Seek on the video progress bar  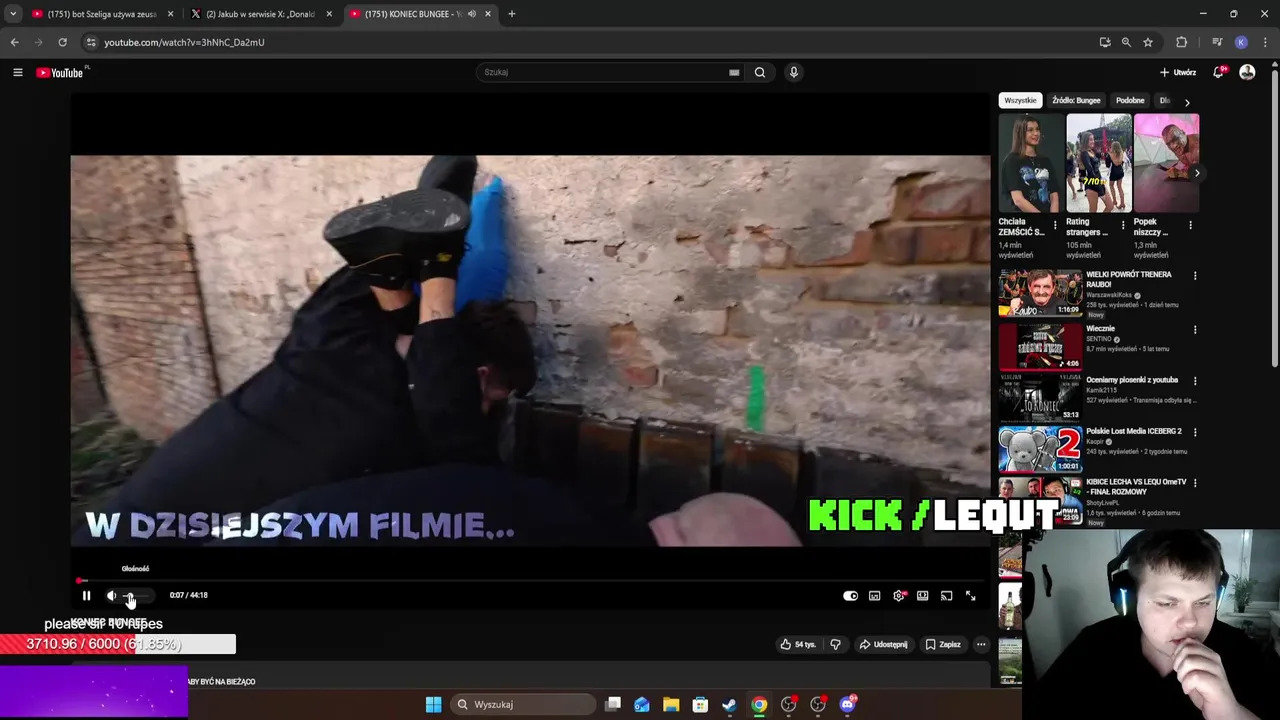[x=530, y=580]
